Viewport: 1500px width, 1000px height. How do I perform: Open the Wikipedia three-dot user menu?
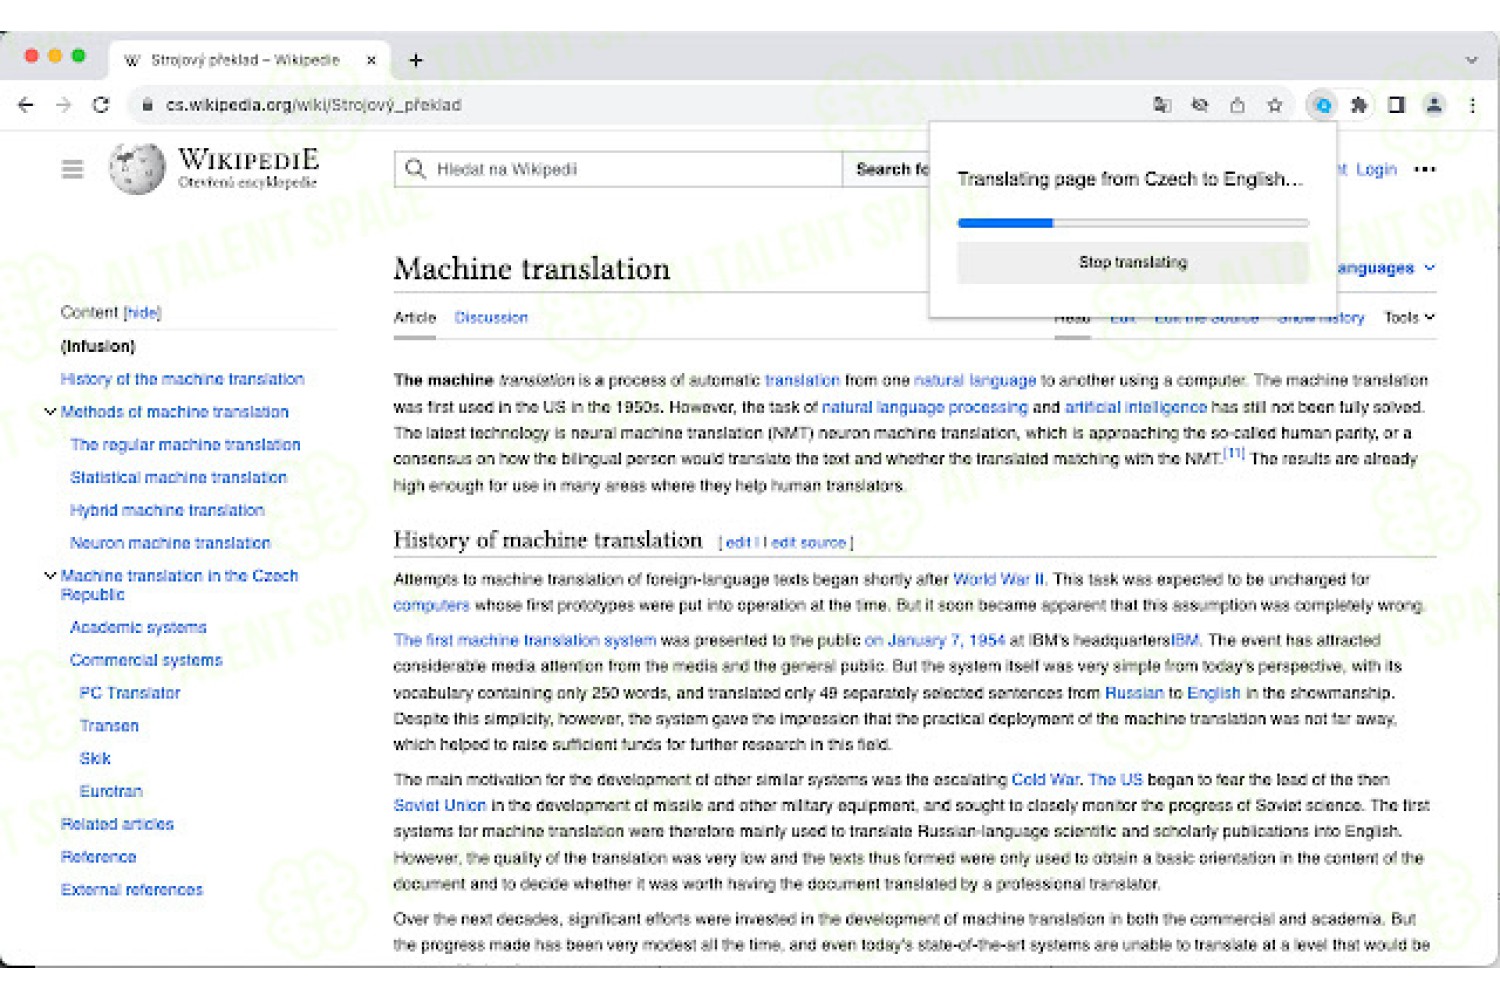pos(1425,170)
